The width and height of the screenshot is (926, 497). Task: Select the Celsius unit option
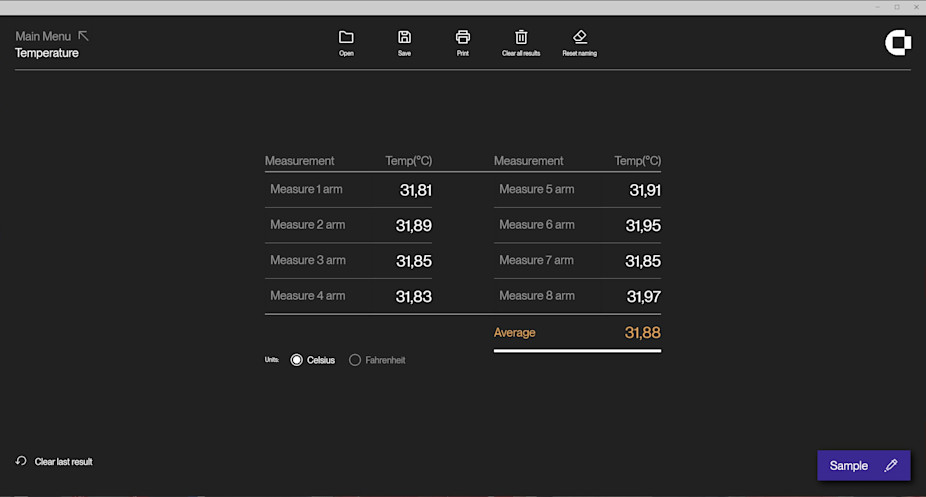pos(297,360)
